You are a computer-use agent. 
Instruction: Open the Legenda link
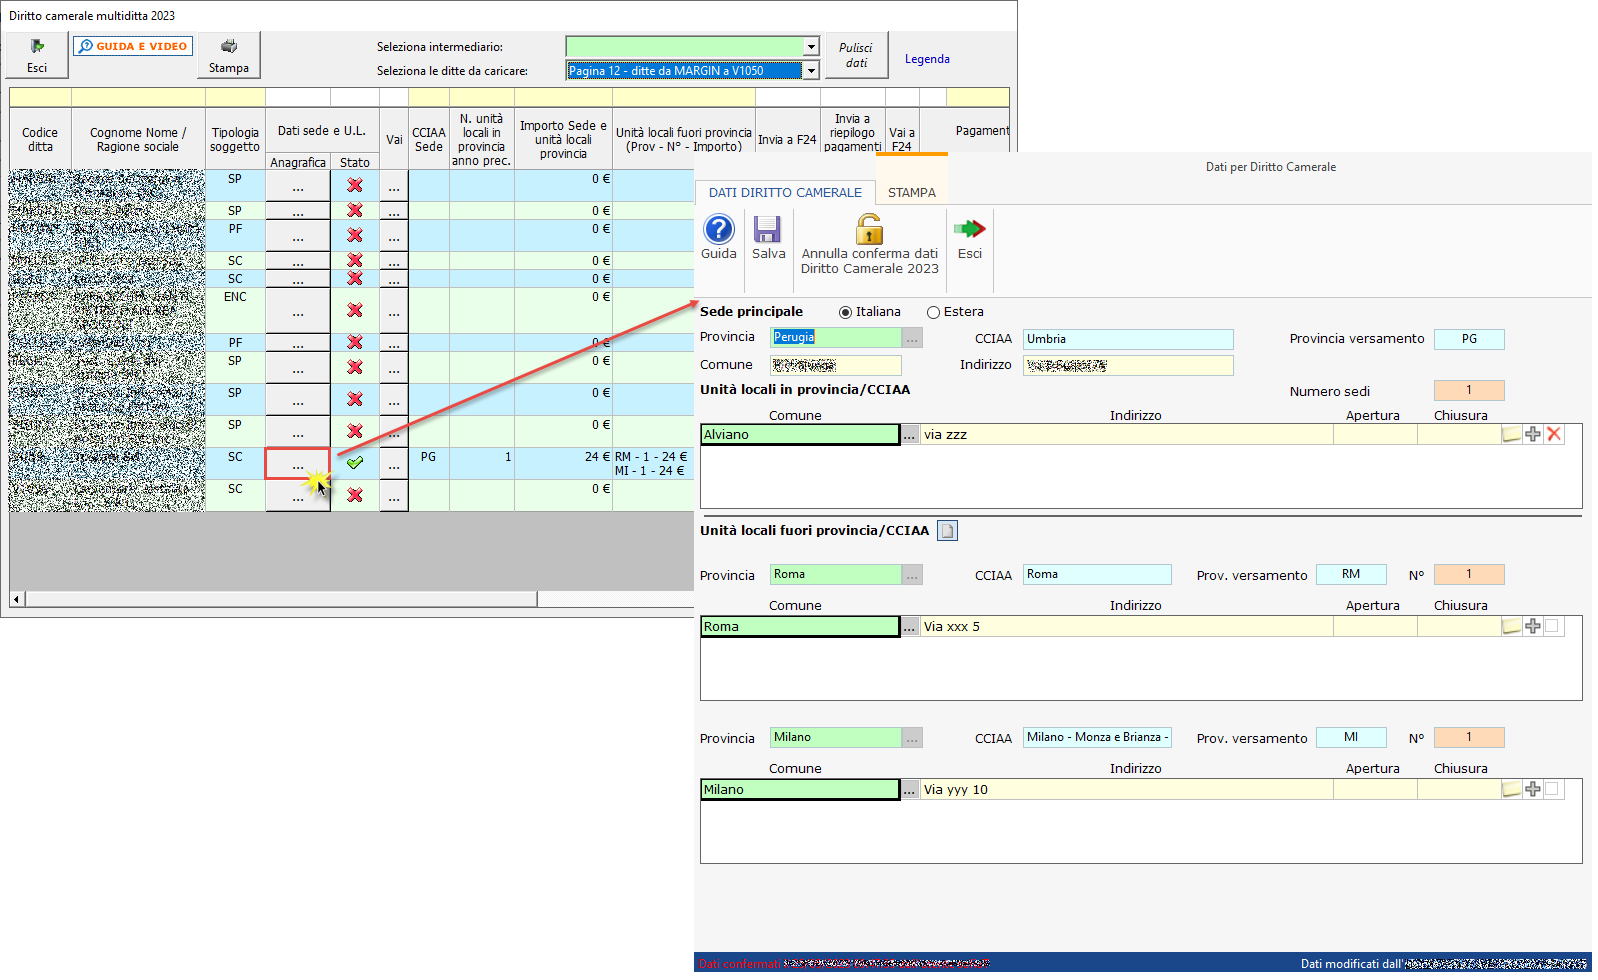(926, 59)
